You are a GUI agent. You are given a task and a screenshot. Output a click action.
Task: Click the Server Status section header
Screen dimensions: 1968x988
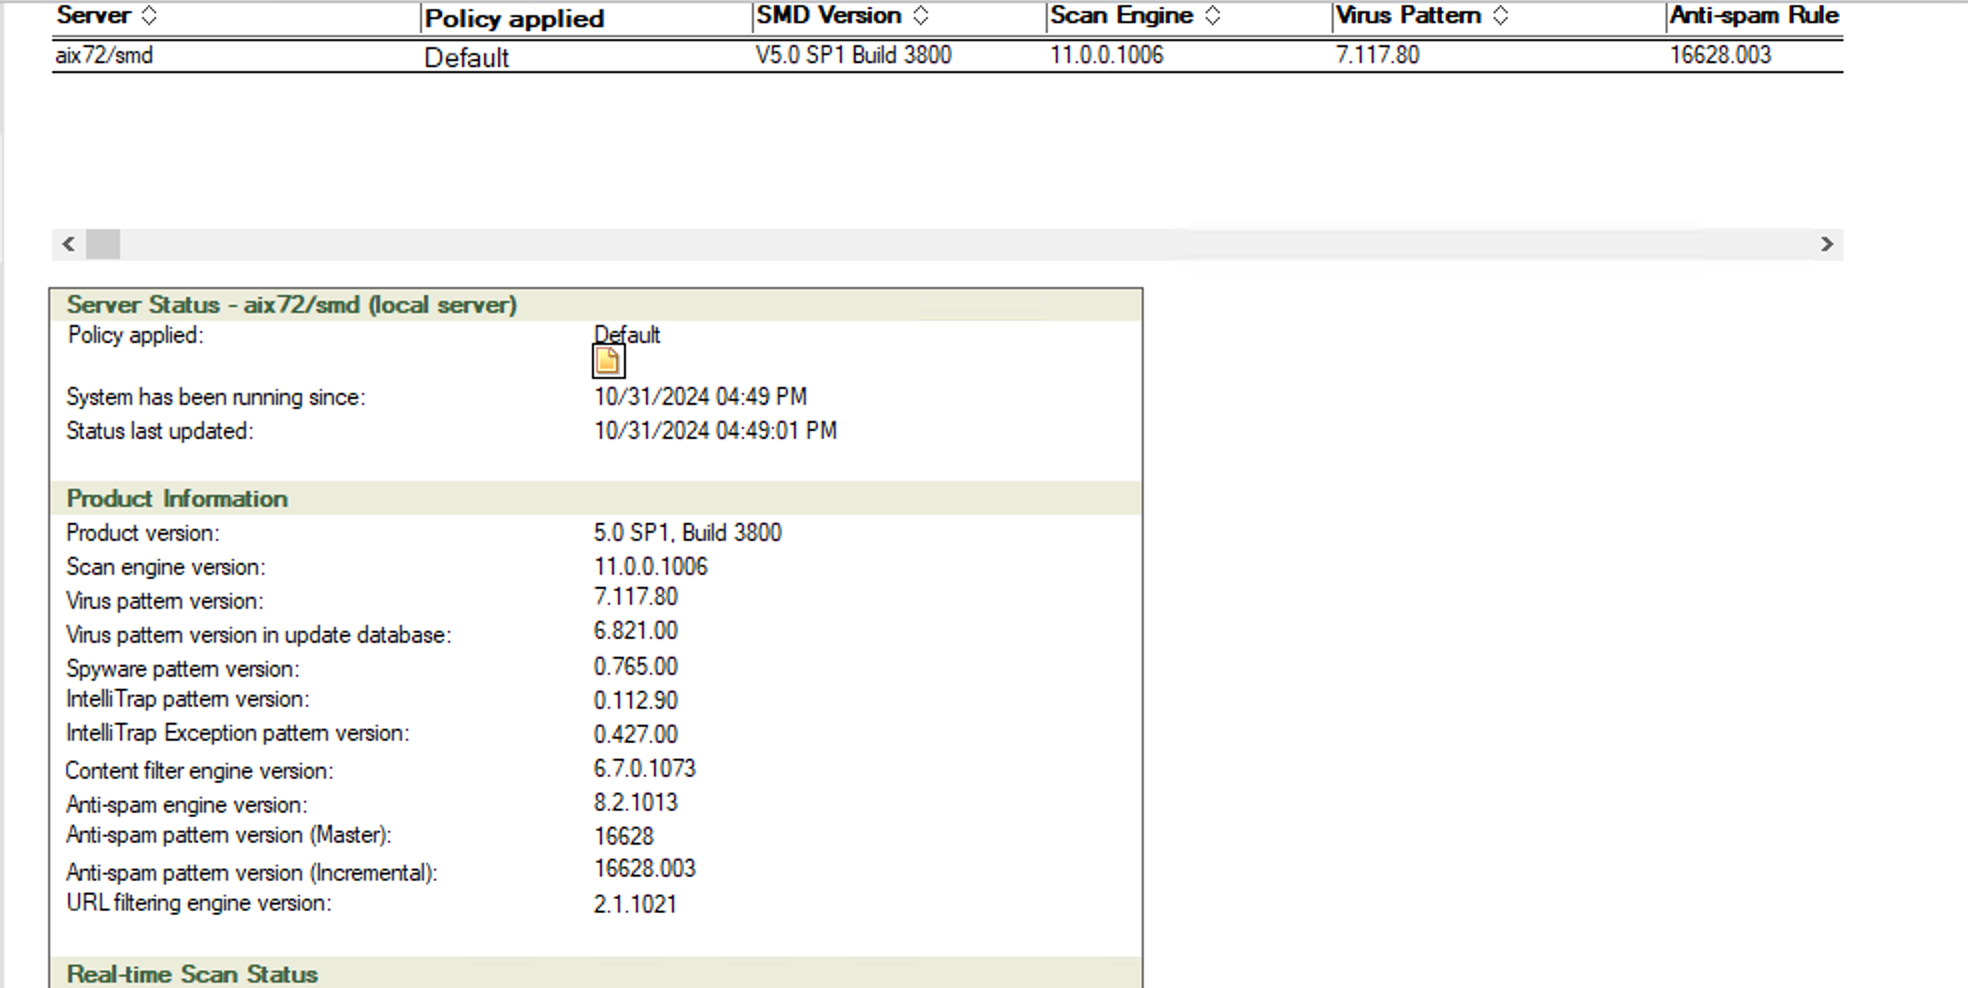coord(291,305)
